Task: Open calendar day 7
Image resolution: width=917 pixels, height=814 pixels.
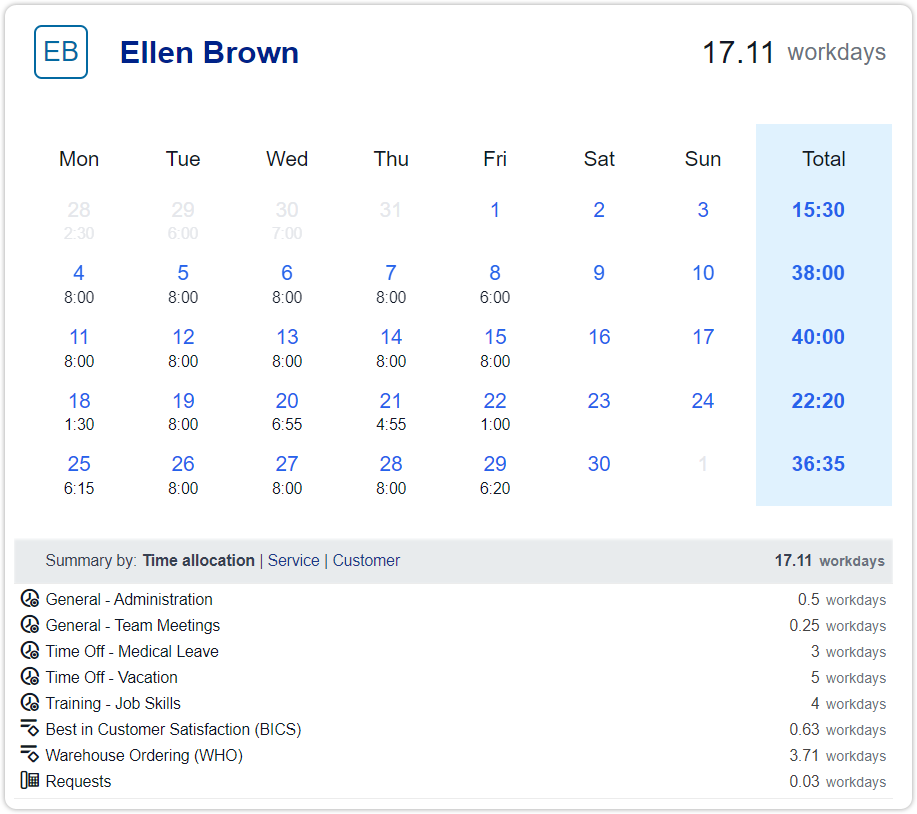Action: [391, 273]
